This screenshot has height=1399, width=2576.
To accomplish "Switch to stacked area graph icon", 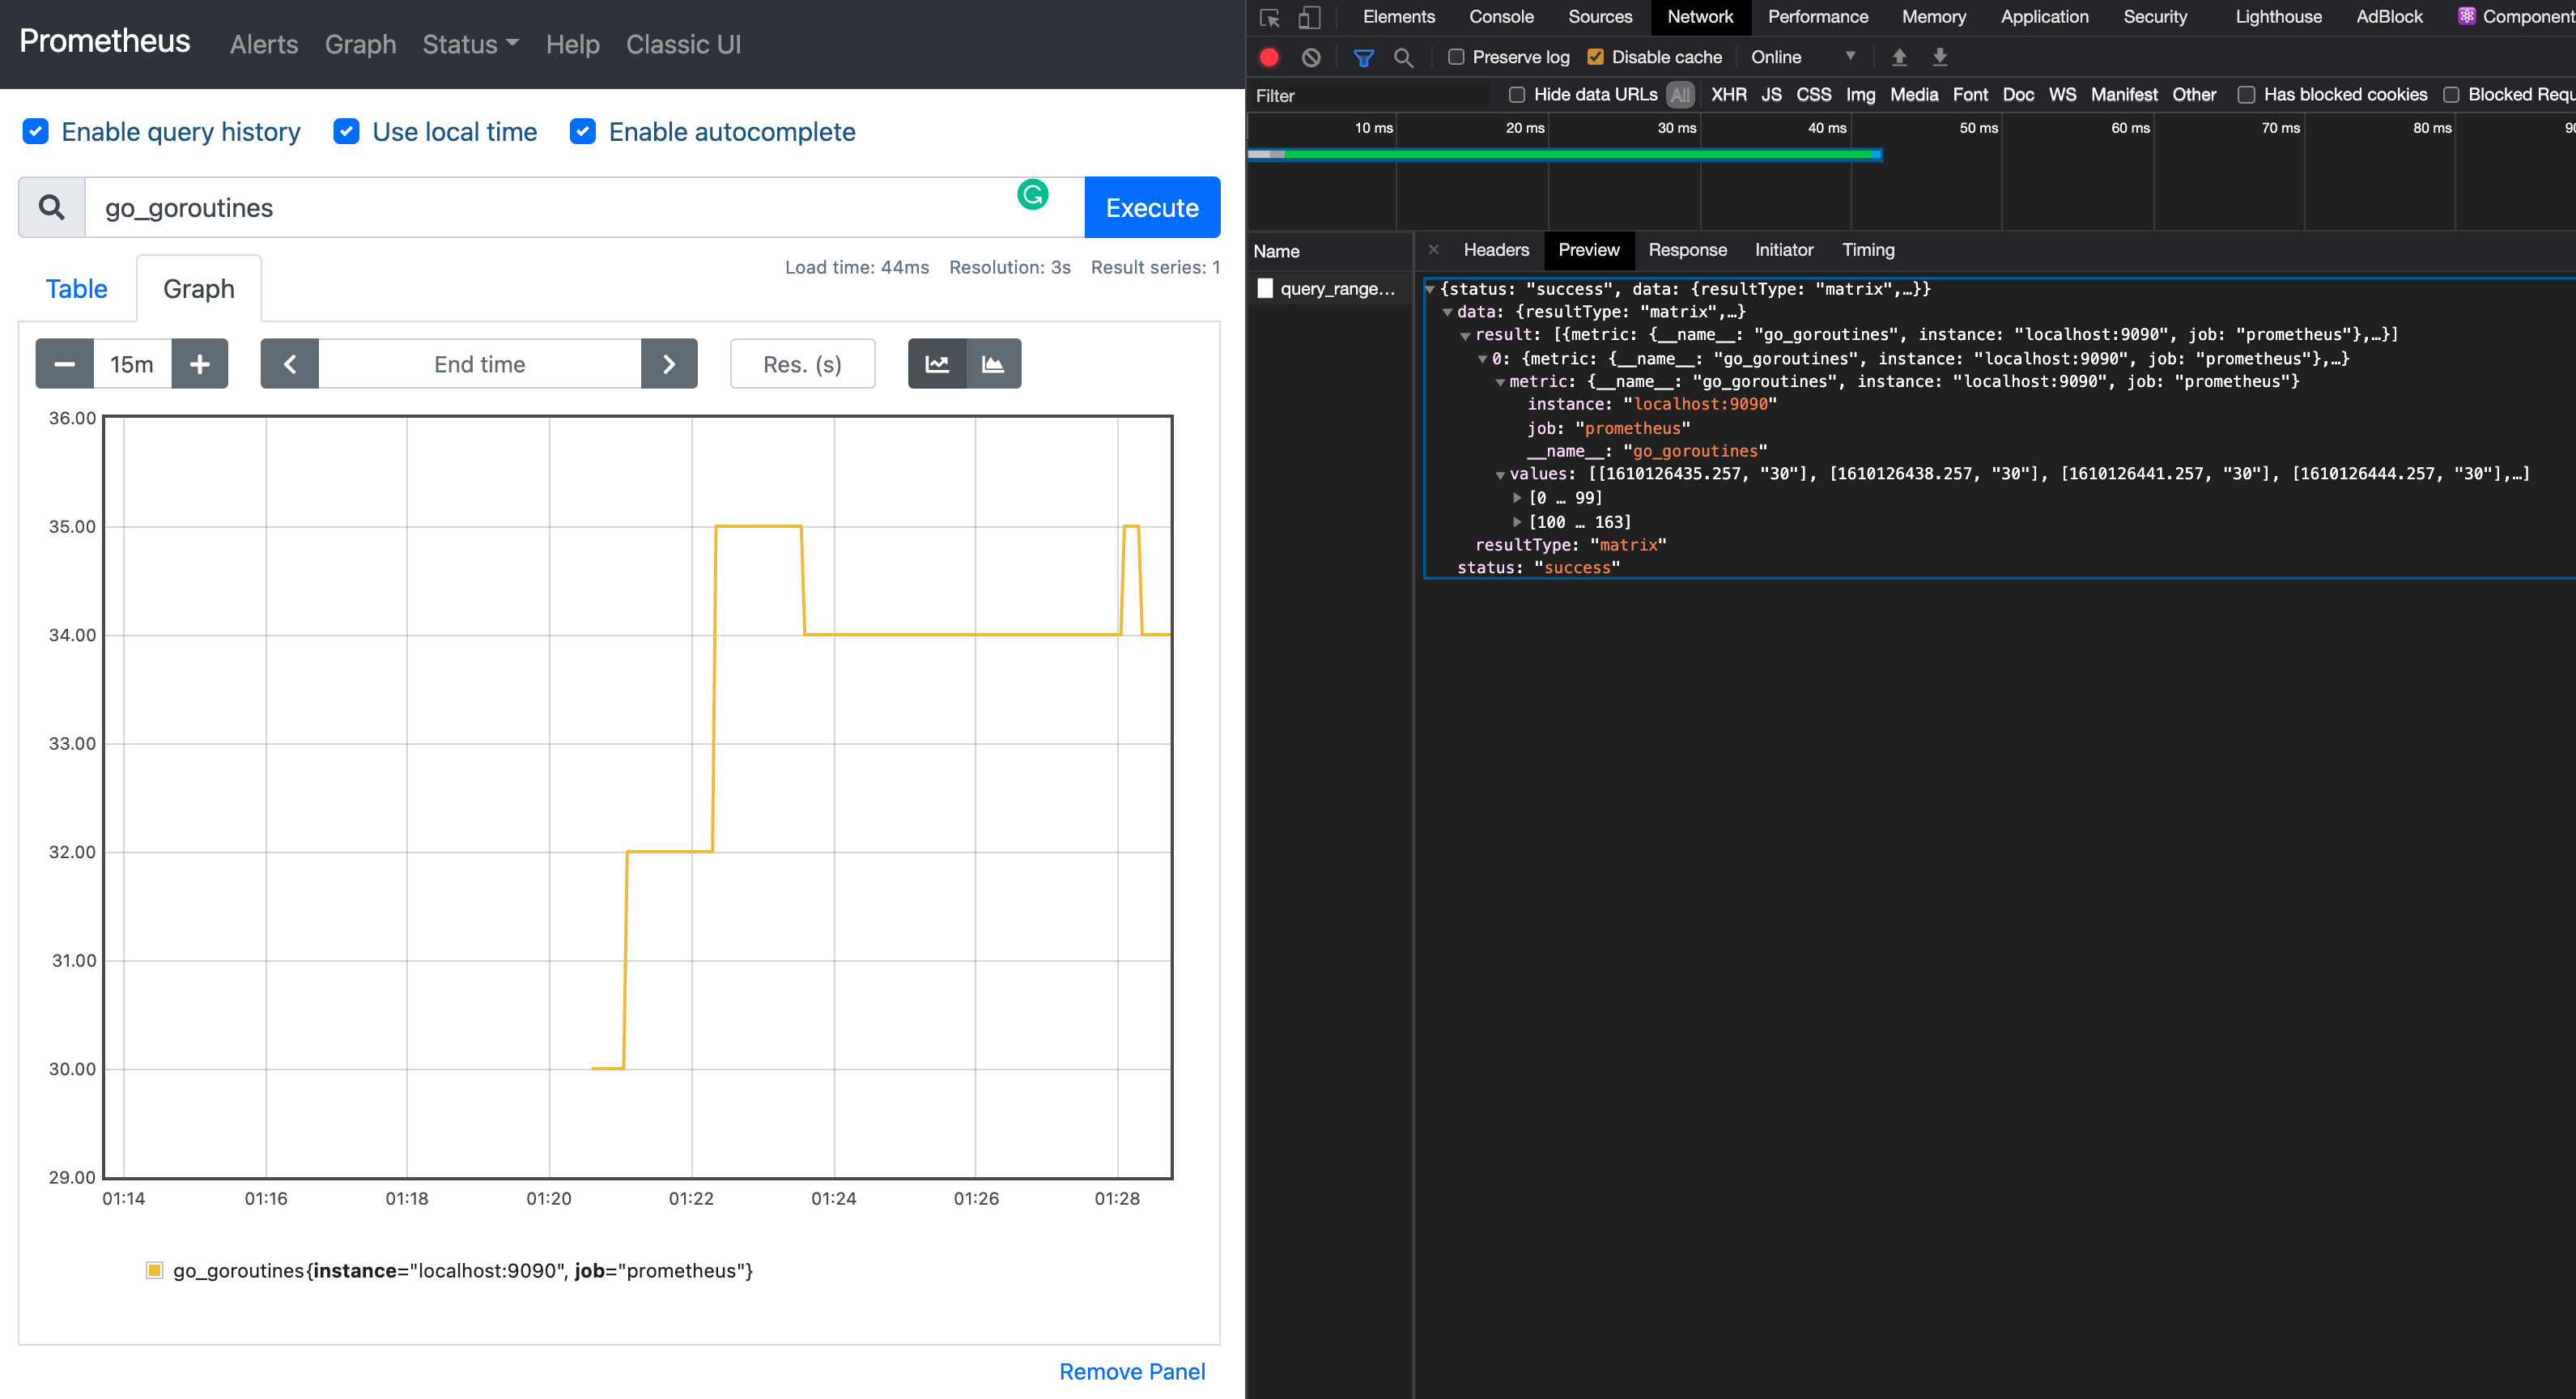I will click(993, 364).
